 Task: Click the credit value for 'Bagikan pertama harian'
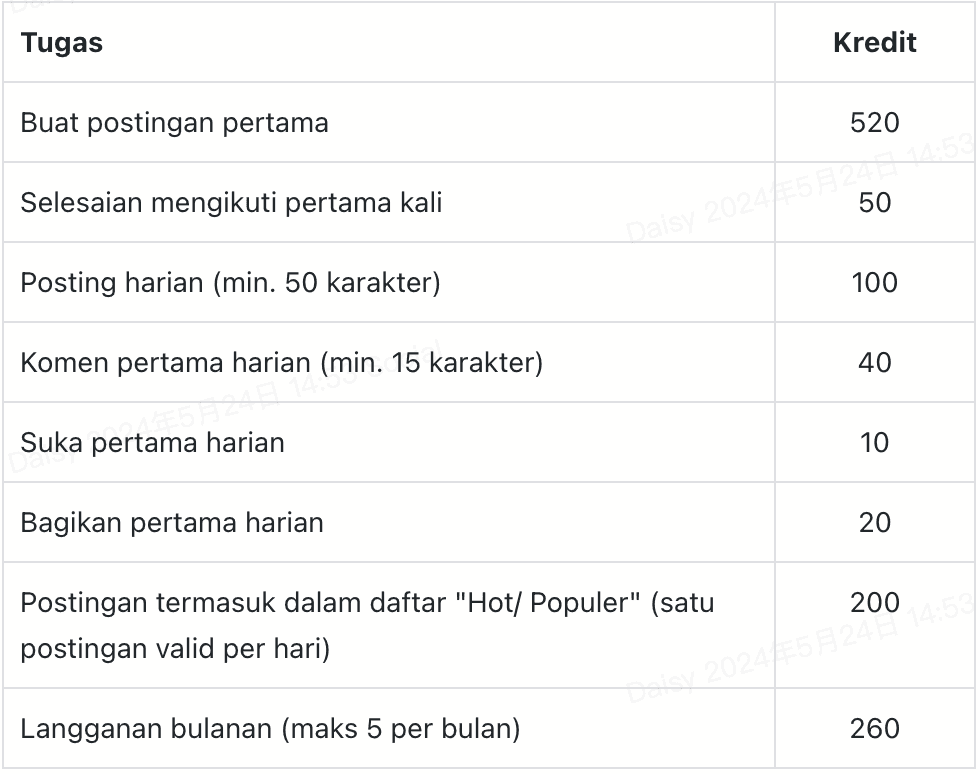pos(874,523)
